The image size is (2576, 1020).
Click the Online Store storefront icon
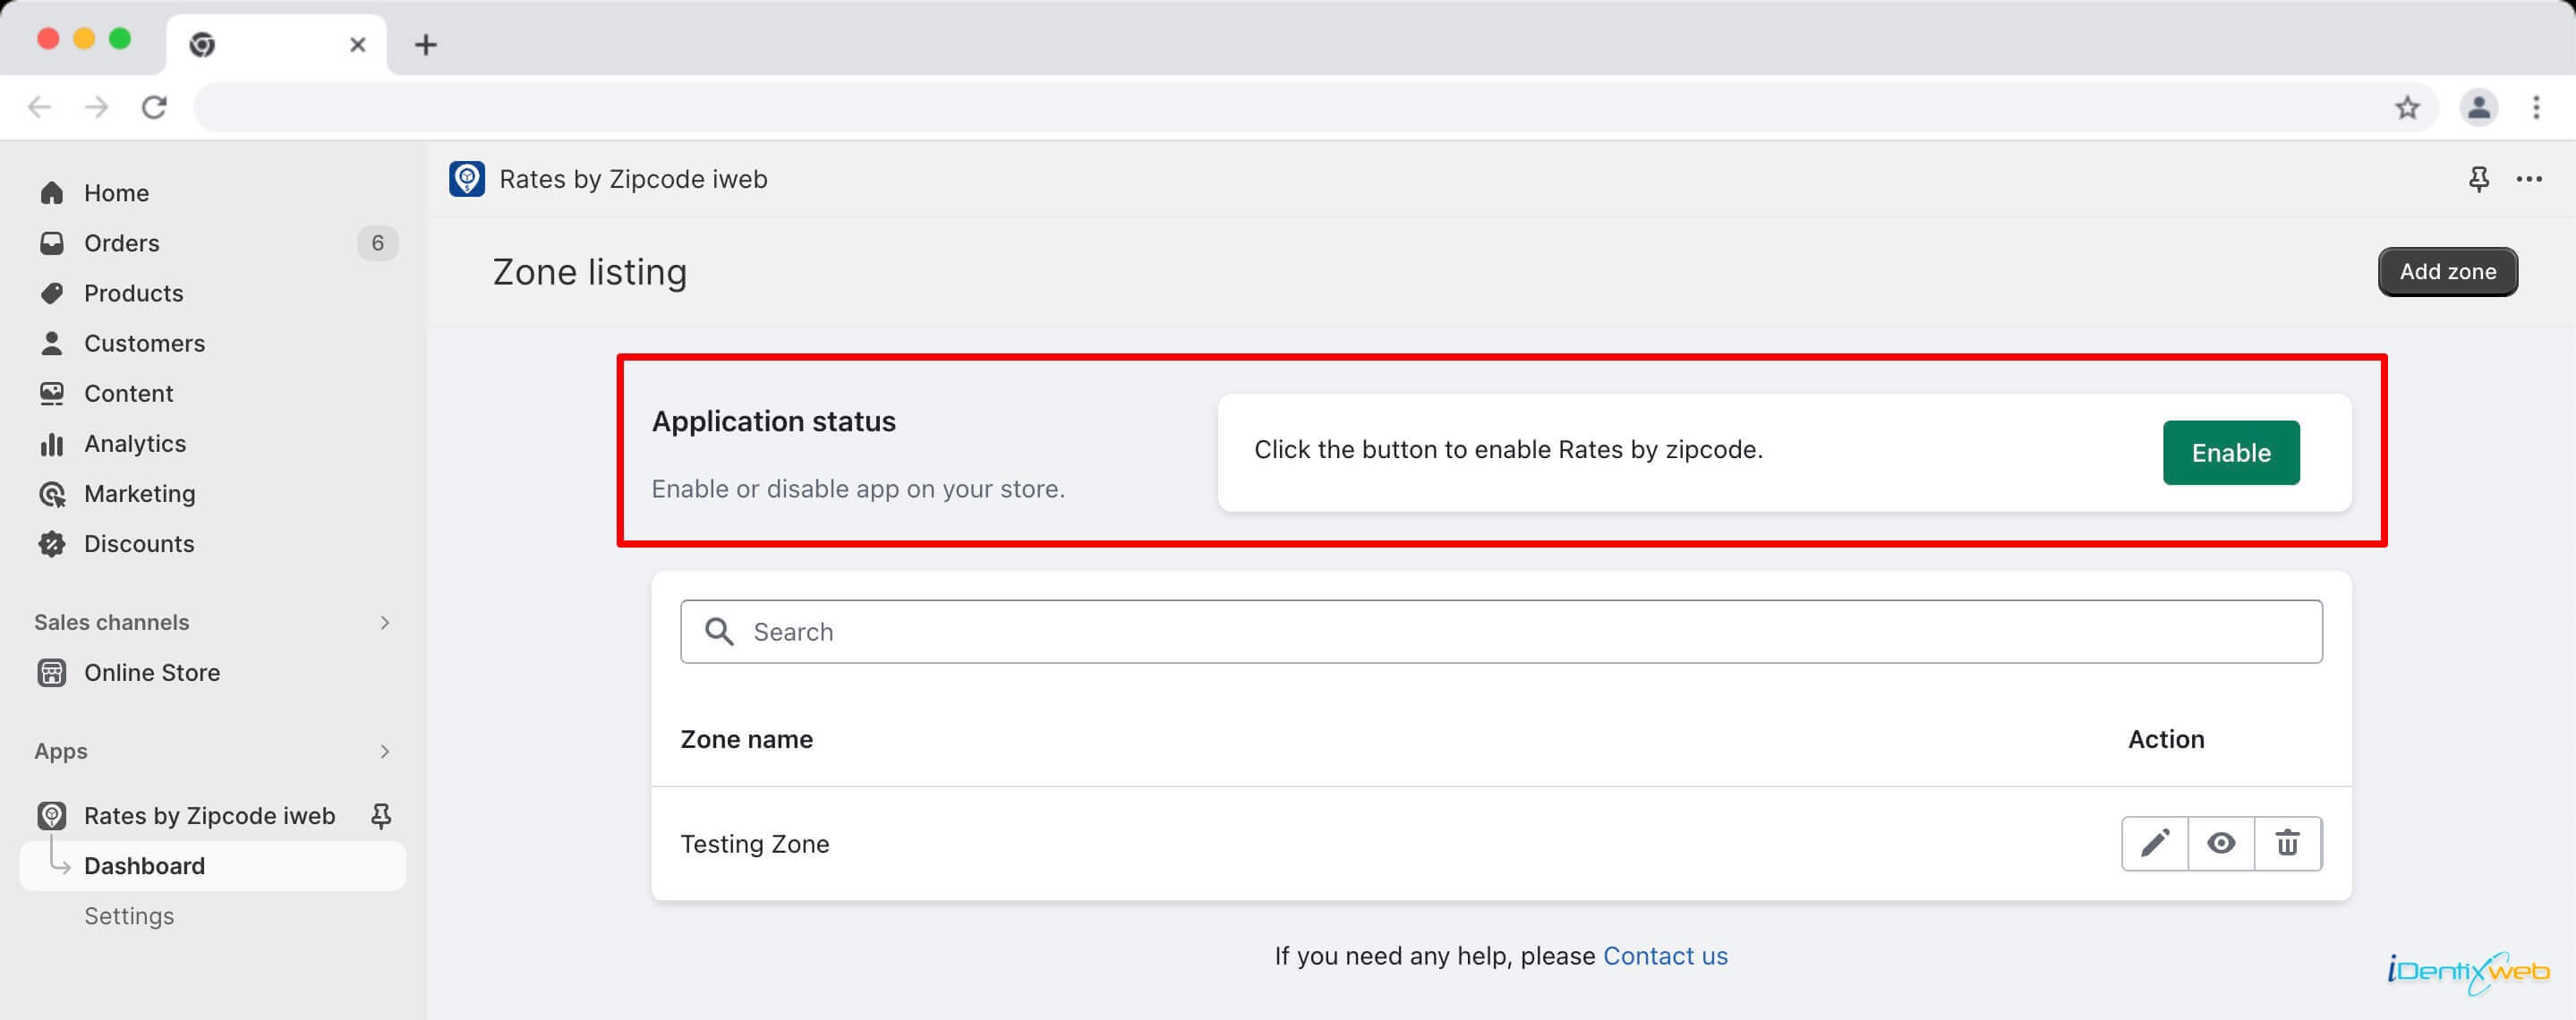(52, 672)
